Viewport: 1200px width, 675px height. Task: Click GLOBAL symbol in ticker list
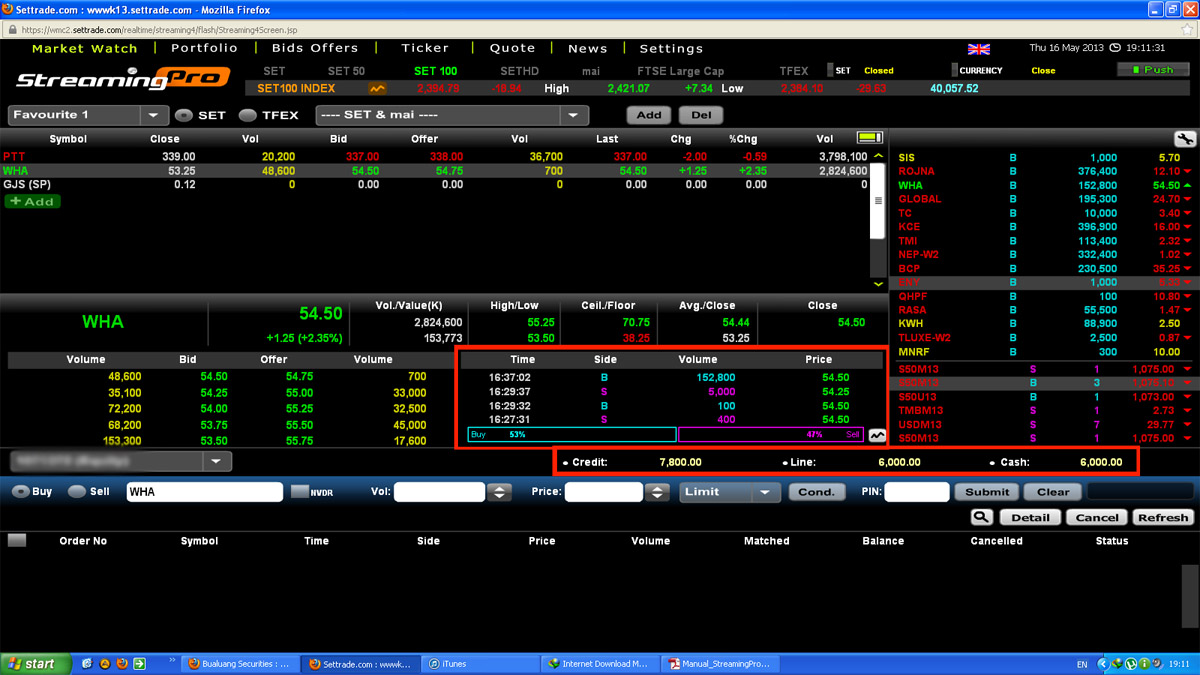[920, 199]
